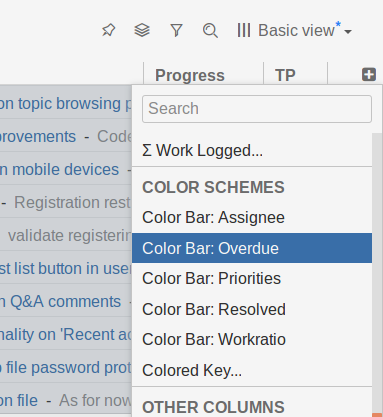
Task: Open the Basic view menu label
Action: [296, 31]
